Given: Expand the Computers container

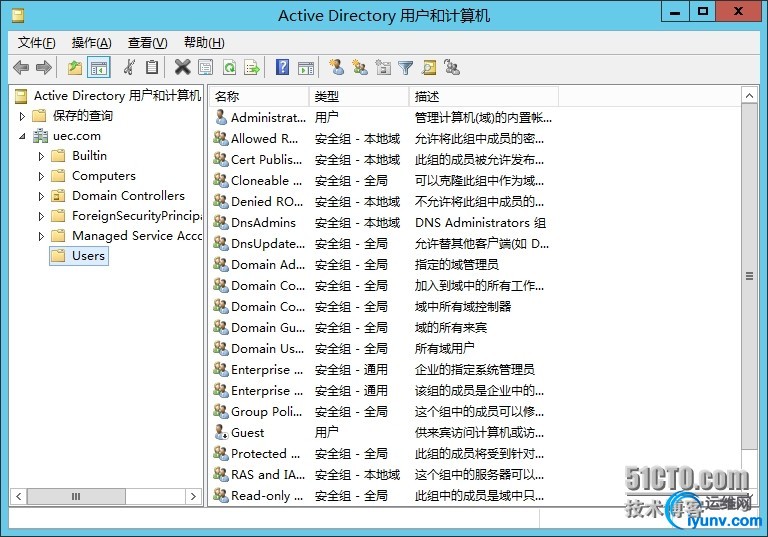Looking at the screenshot, I should pos(41,176).
